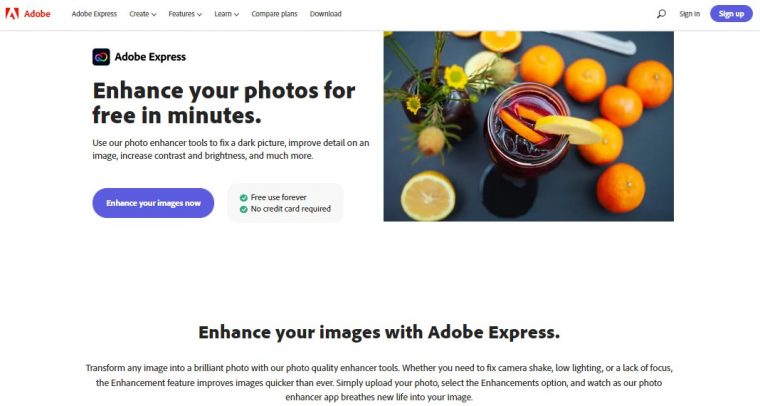
Task: Click the Adobe wordmark text
Action: [37, 14]
